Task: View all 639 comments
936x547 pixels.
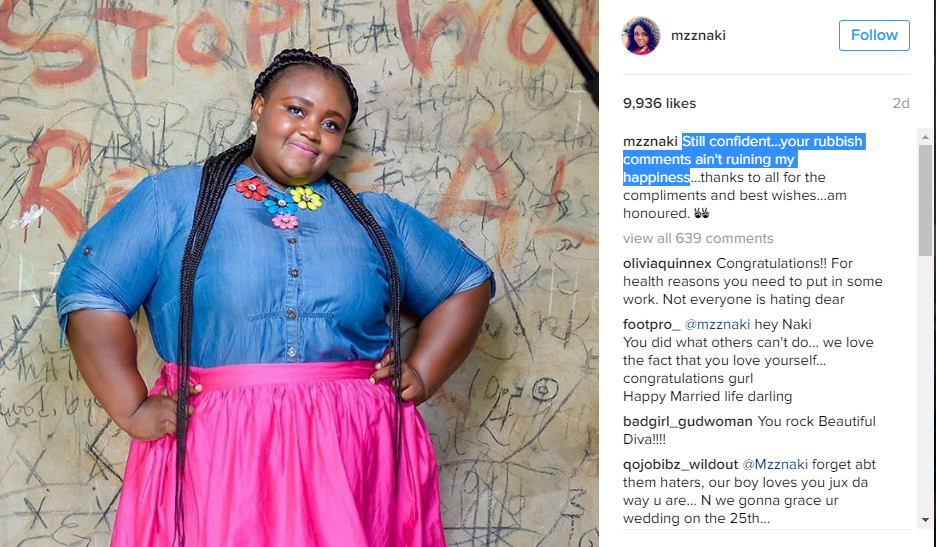Action: pyautogui.click(x=698, y=238)
